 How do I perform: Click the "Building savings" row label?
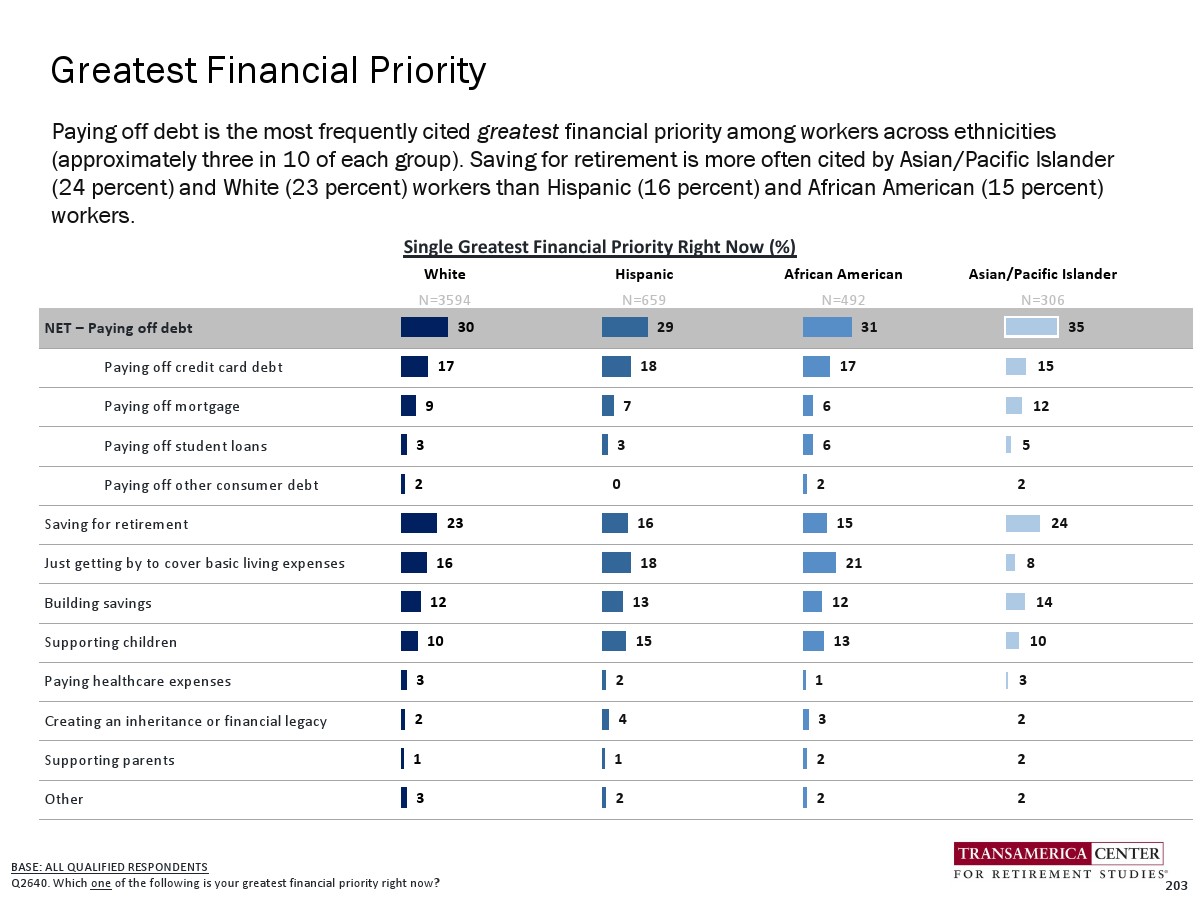[98, 603]
